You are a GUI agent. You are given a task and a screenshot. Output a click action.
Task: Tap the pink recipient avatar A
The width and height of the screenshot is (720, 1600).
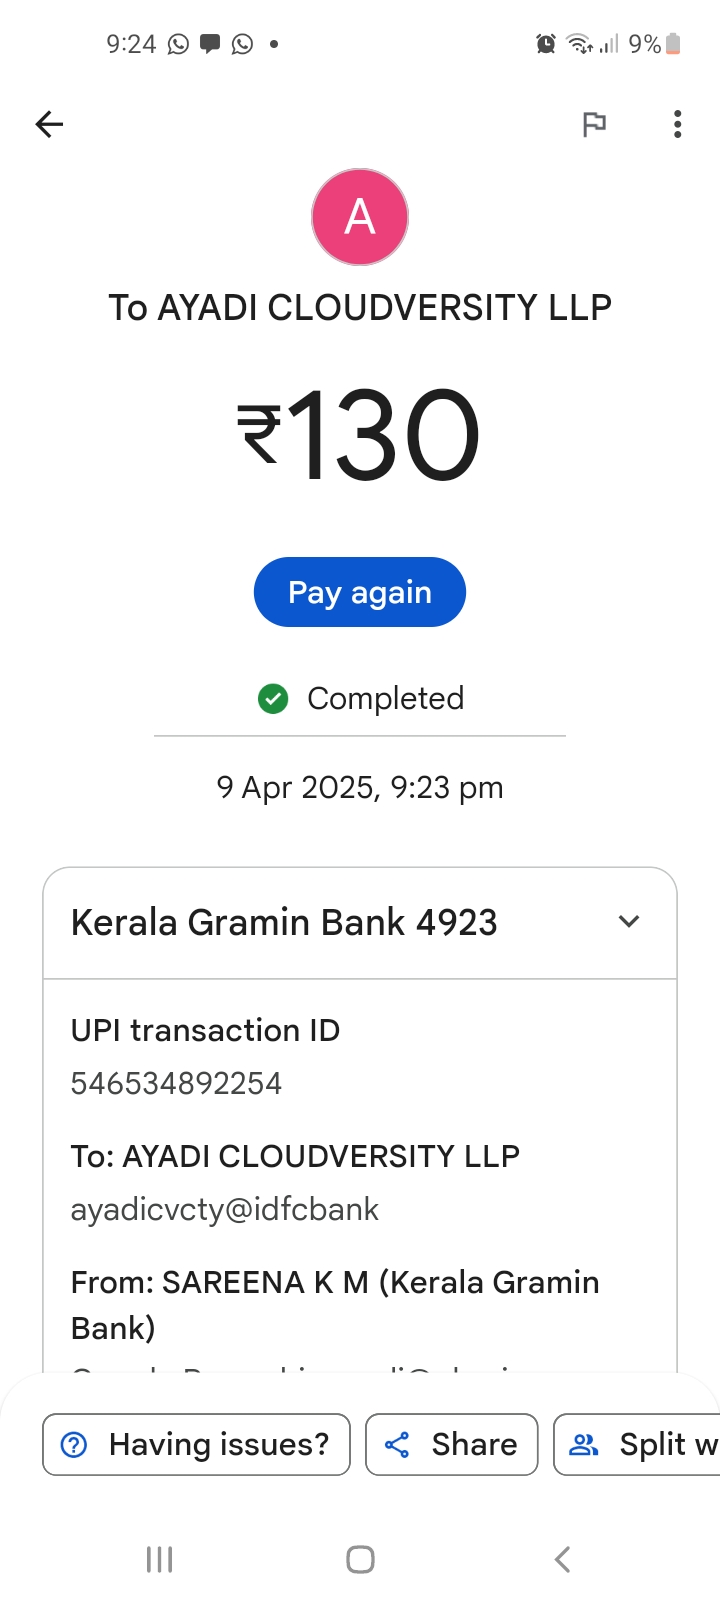[x=360, y=217]
